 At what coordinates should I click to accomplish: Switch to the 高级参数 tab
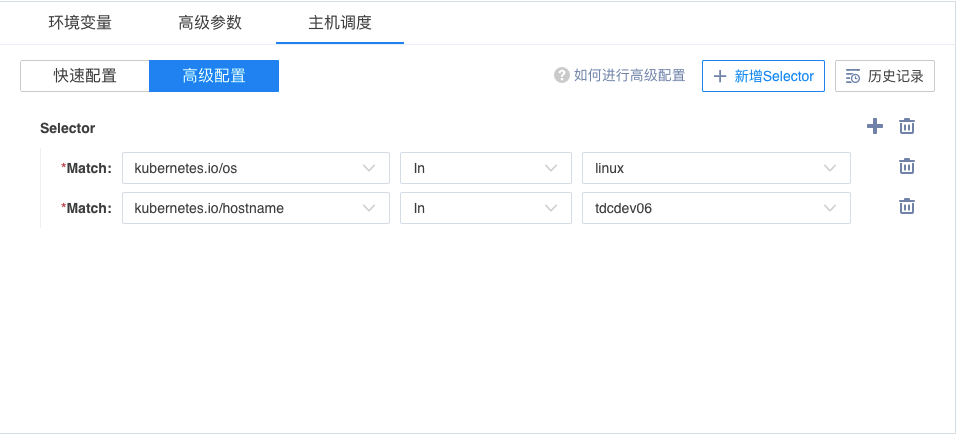click(x=210, y=23)
